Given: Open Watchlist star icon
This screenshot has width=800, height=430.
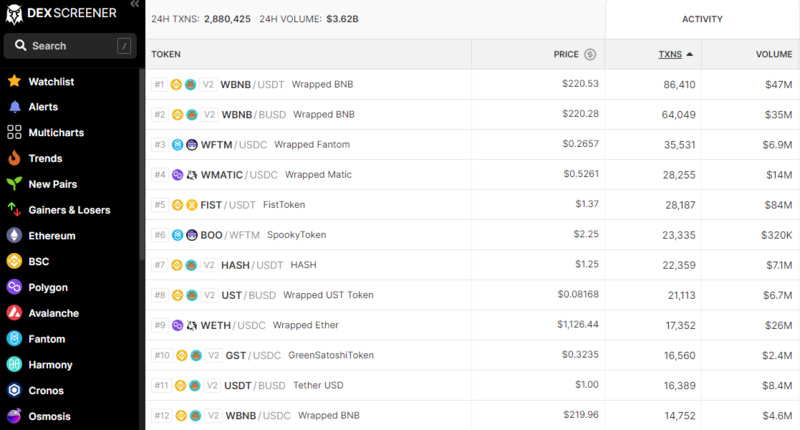Looking at the screenshot, I should click(x=14, y=81).
